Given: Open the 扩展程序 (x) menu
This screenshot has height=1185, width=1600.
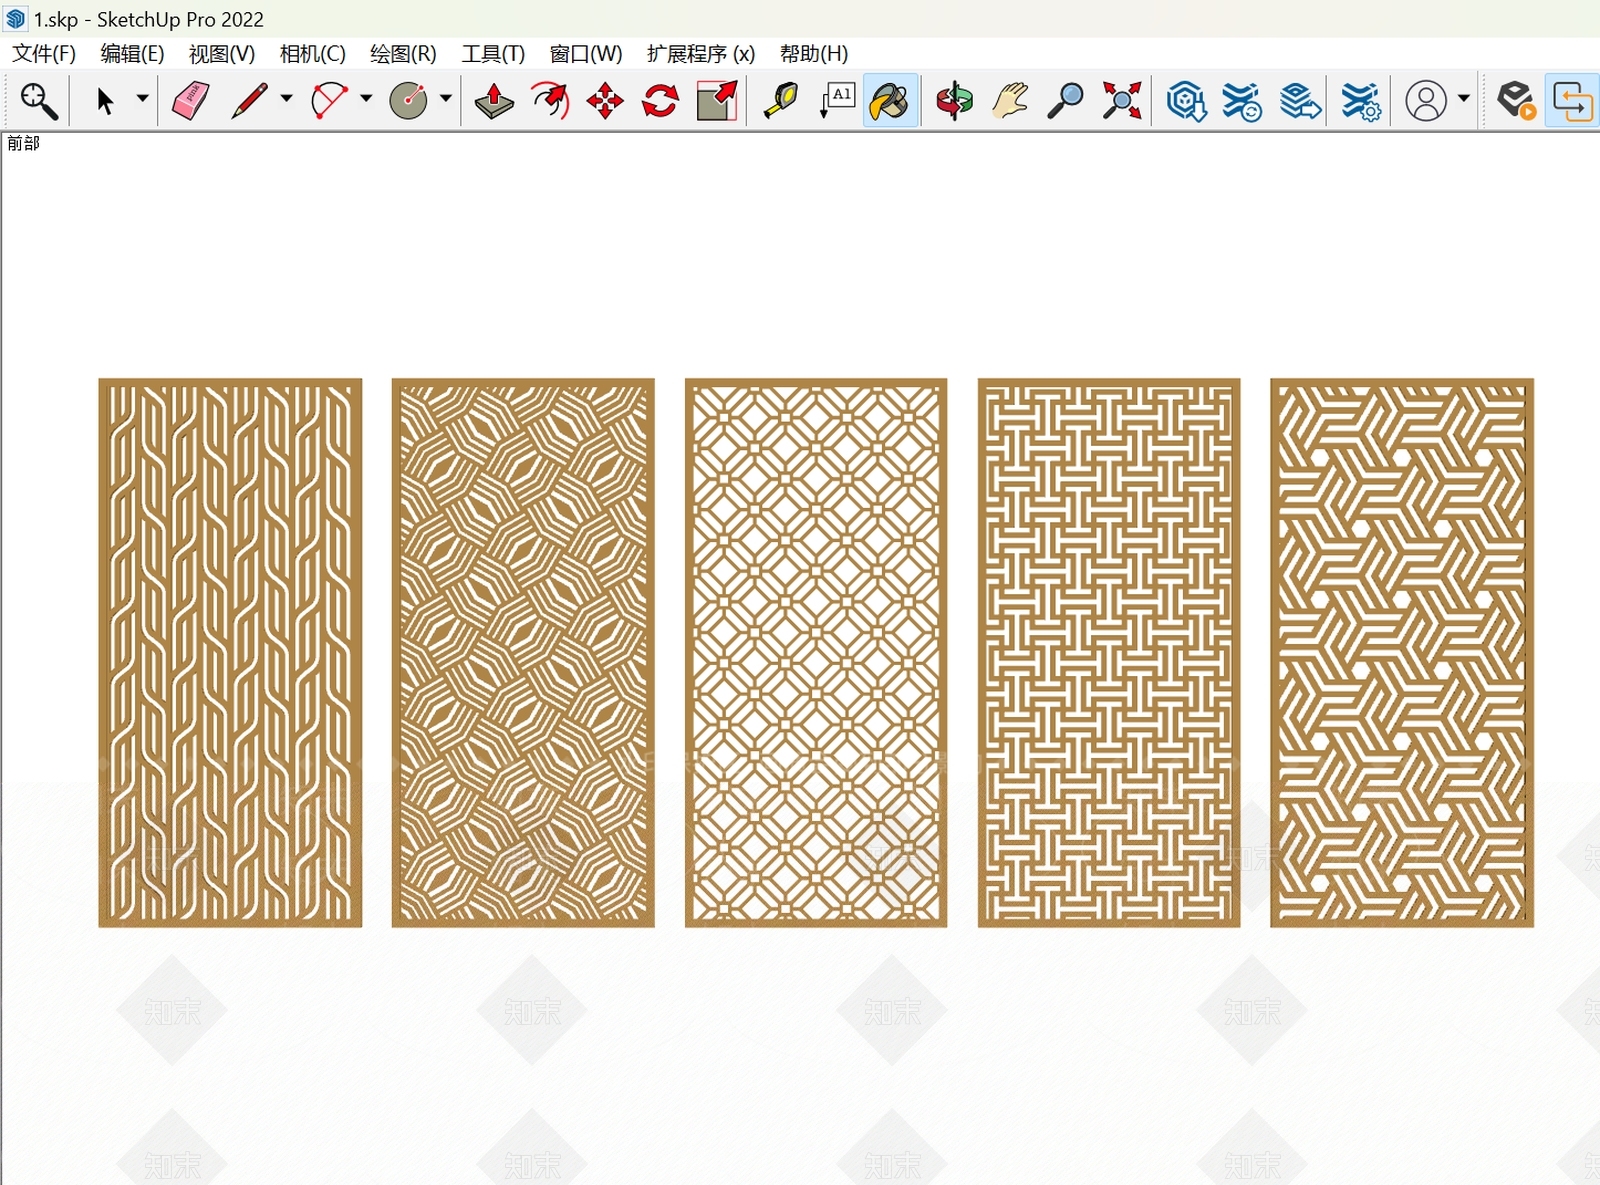Looking at the screenshot, I should [x=701, y=54].
